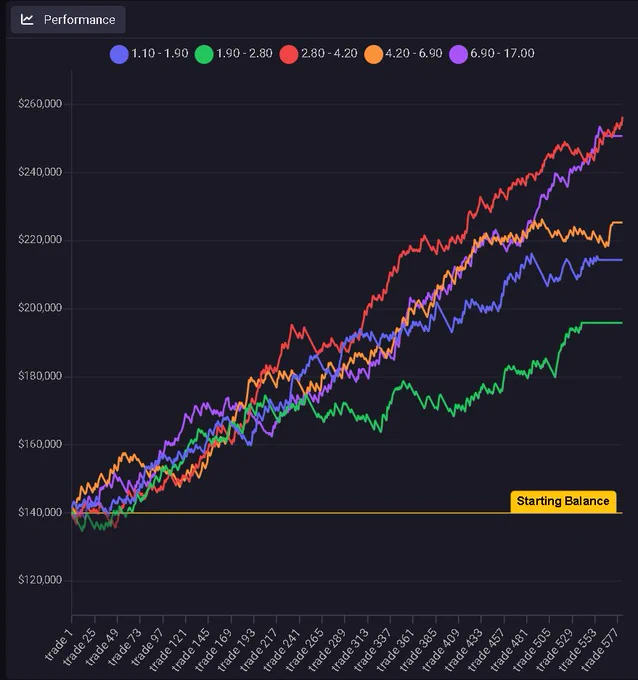This screenshot has height=680, width=638.
Task: Click the trade 337 x-axis label
Action: [x=372, y=649]
